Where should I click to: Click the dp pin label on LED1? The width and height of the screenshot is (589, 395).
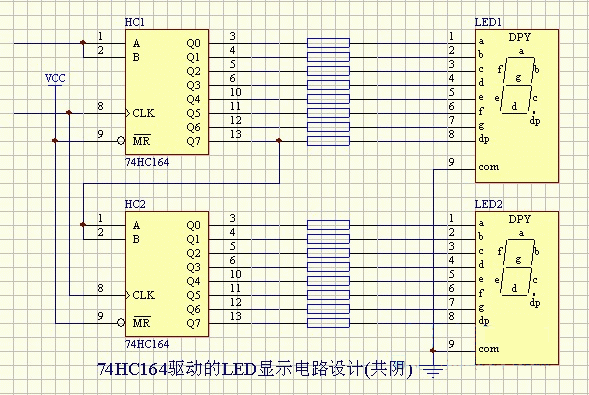coord(484,139)
